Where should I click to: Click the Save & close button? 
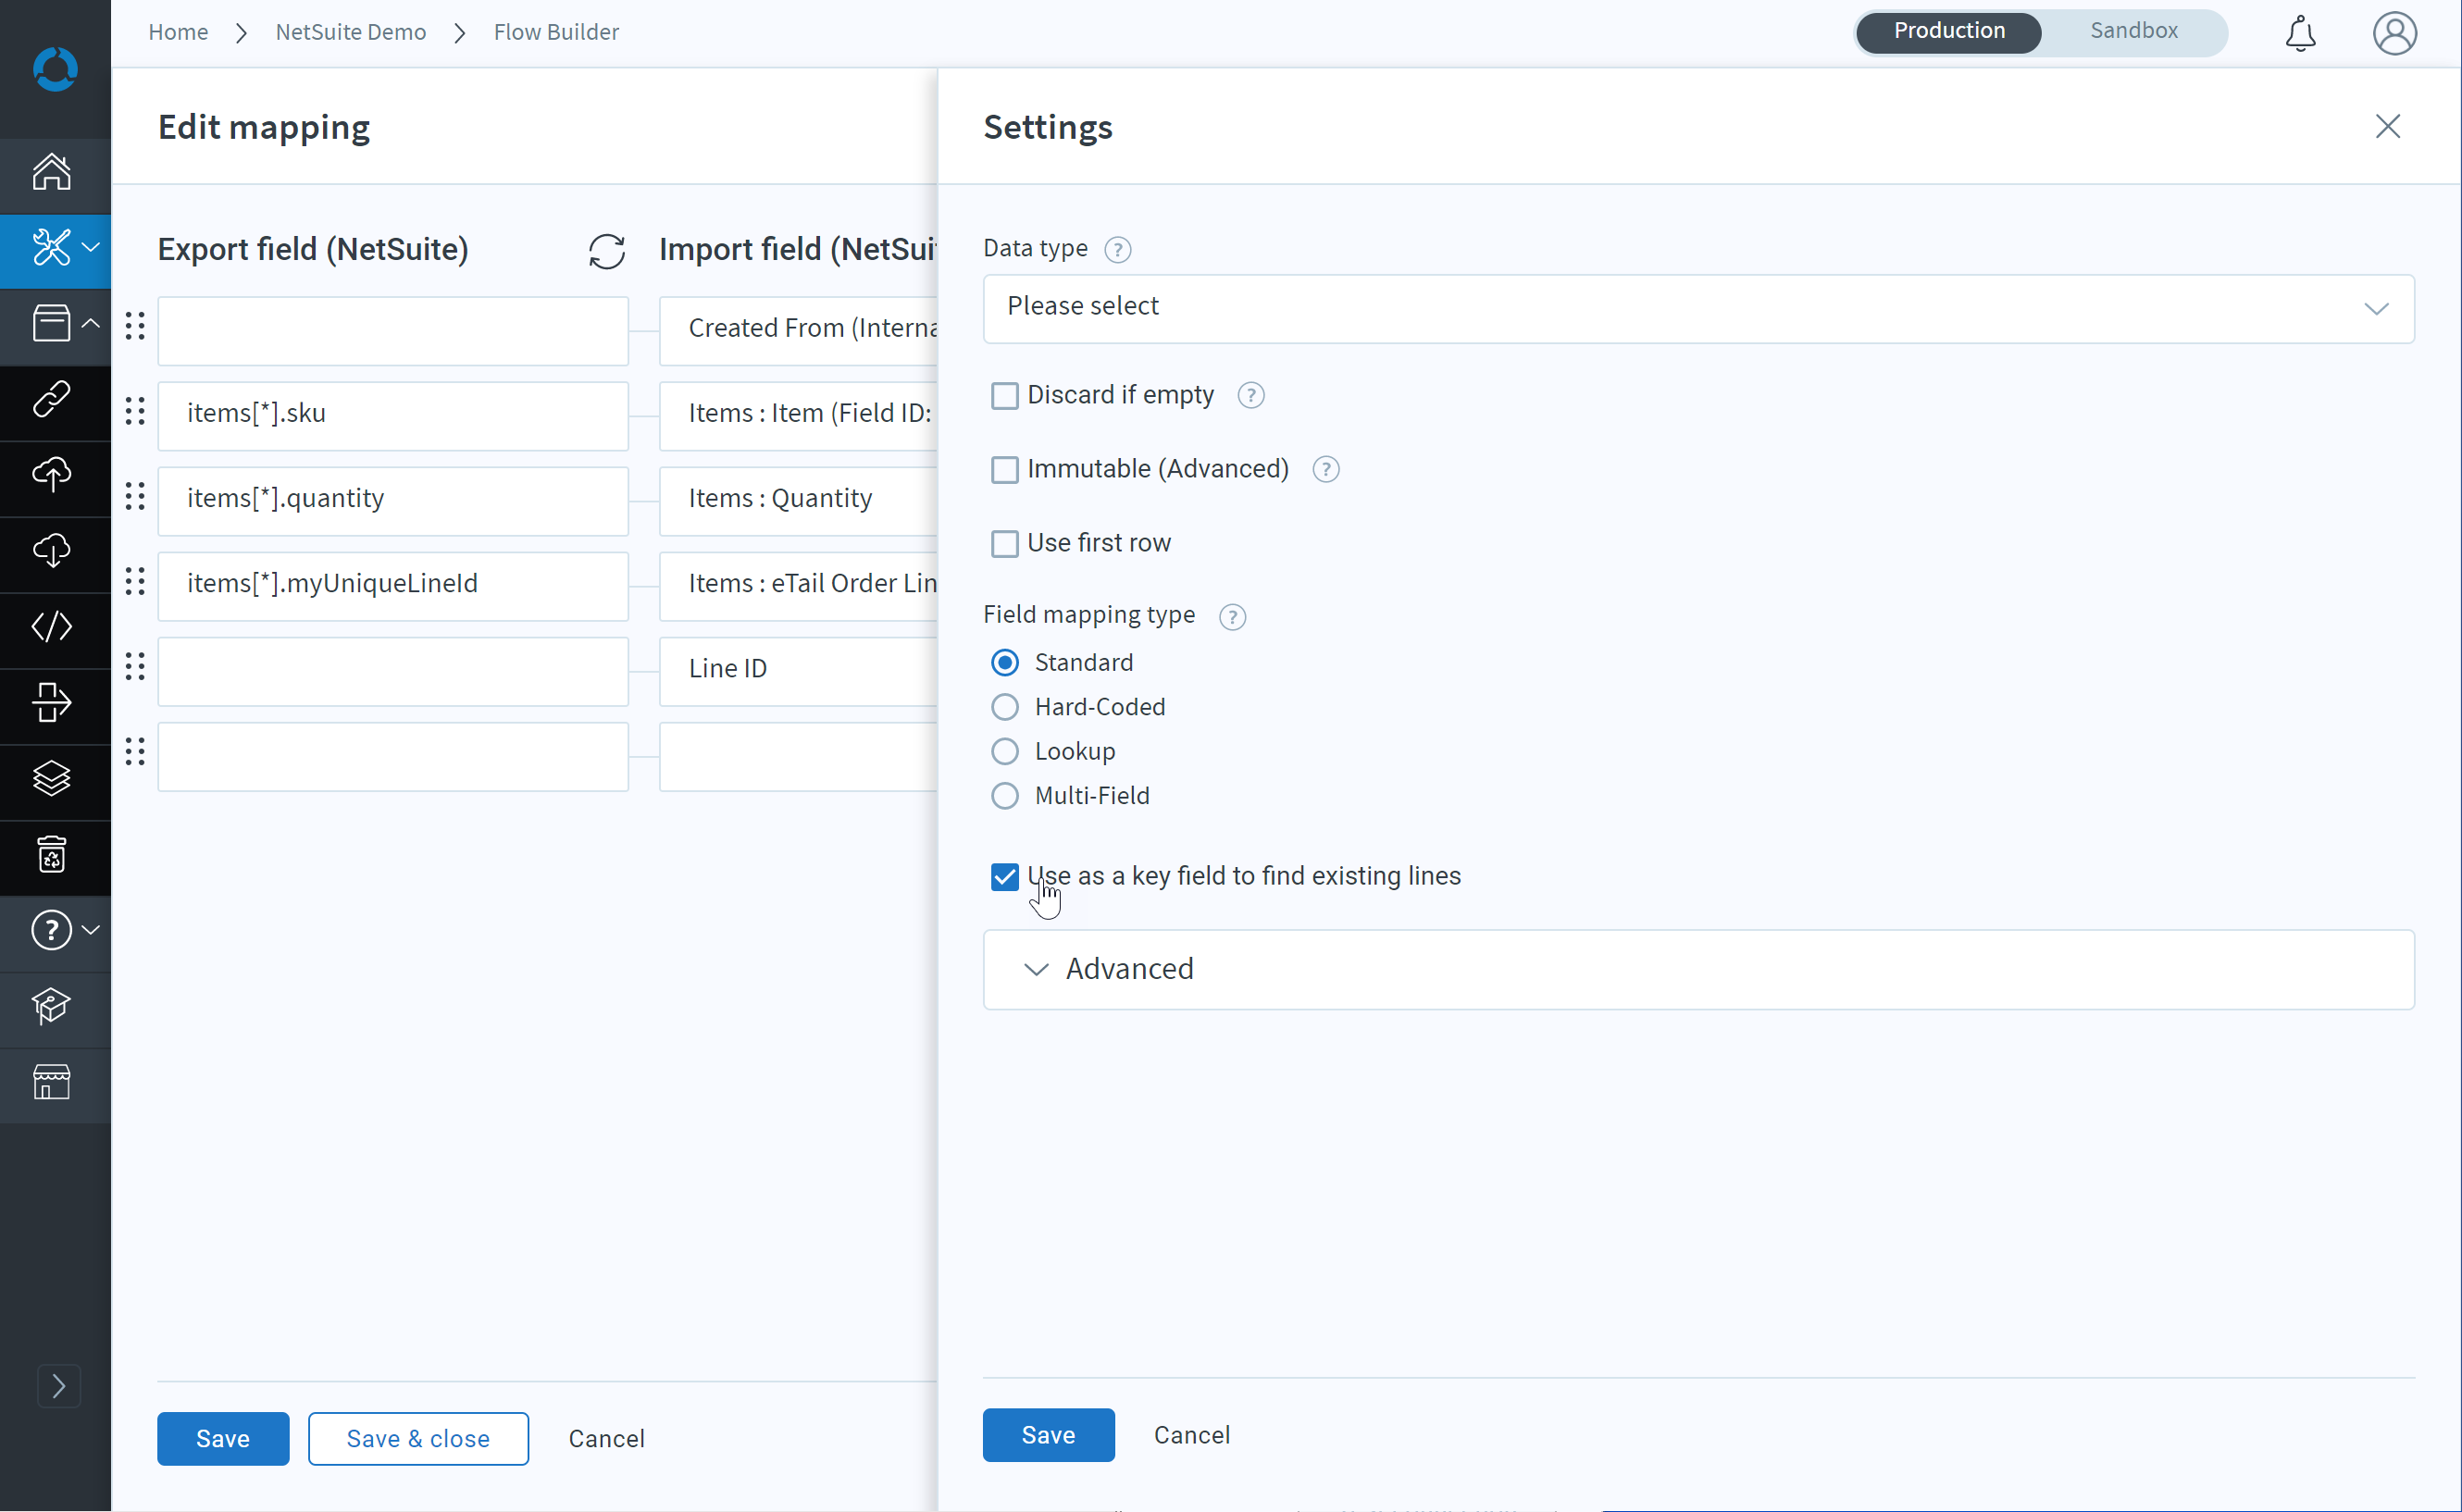tap(418, 1438)
